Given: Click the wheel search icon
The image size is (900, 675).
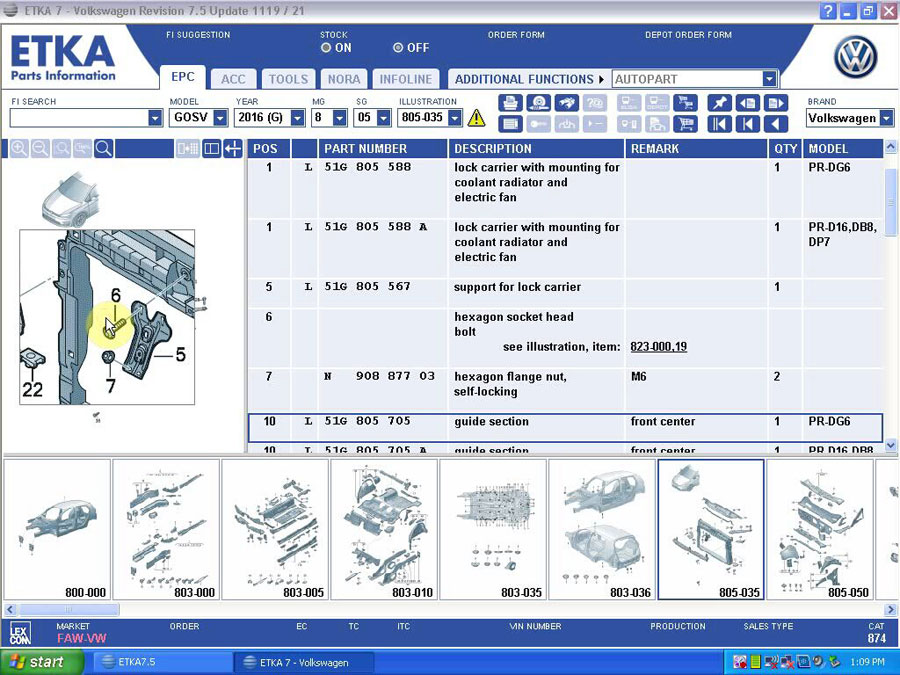Looking at the screenshot, I should coord(538,103).
